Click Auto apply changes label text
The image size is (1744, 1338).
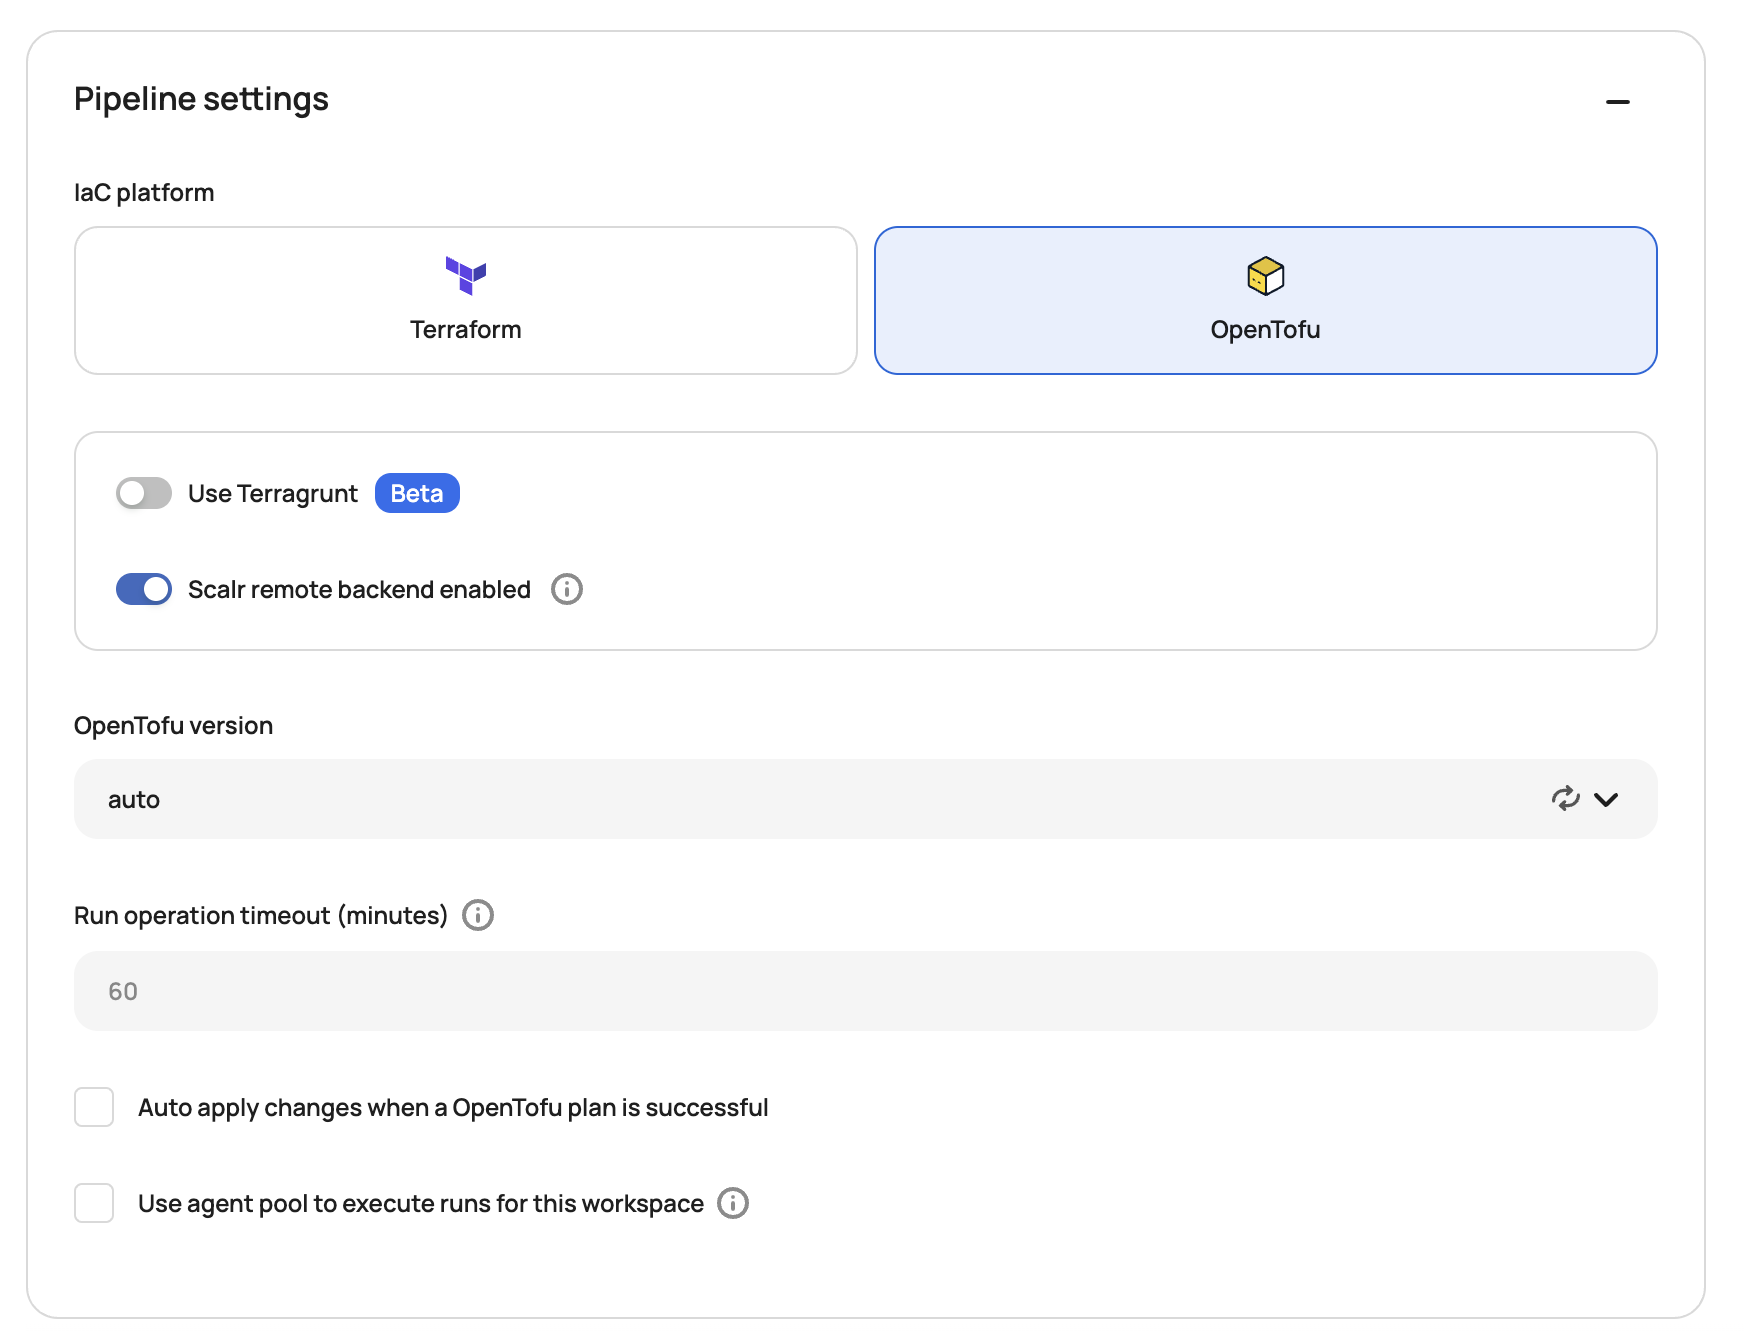[453, 1108]
